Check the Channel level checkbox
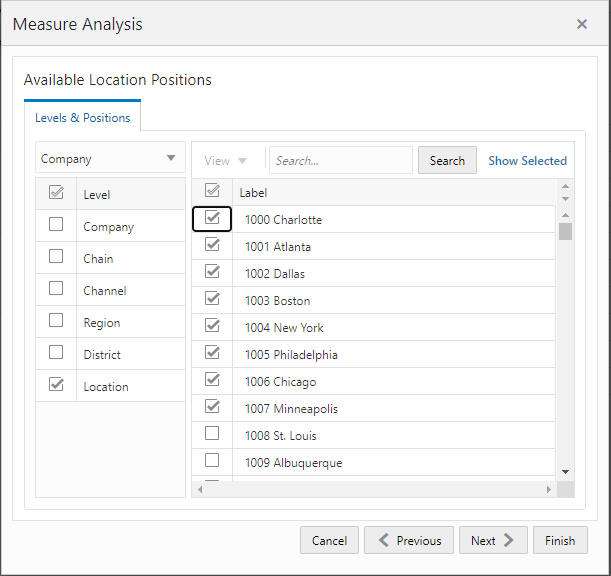Screen dimensions: 611x576 (x=56, y=288)
